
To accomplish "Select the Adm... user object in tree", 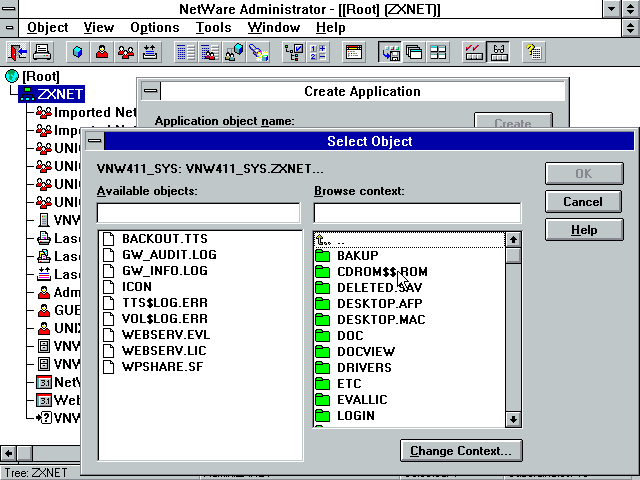I will [x=67, y=292].
